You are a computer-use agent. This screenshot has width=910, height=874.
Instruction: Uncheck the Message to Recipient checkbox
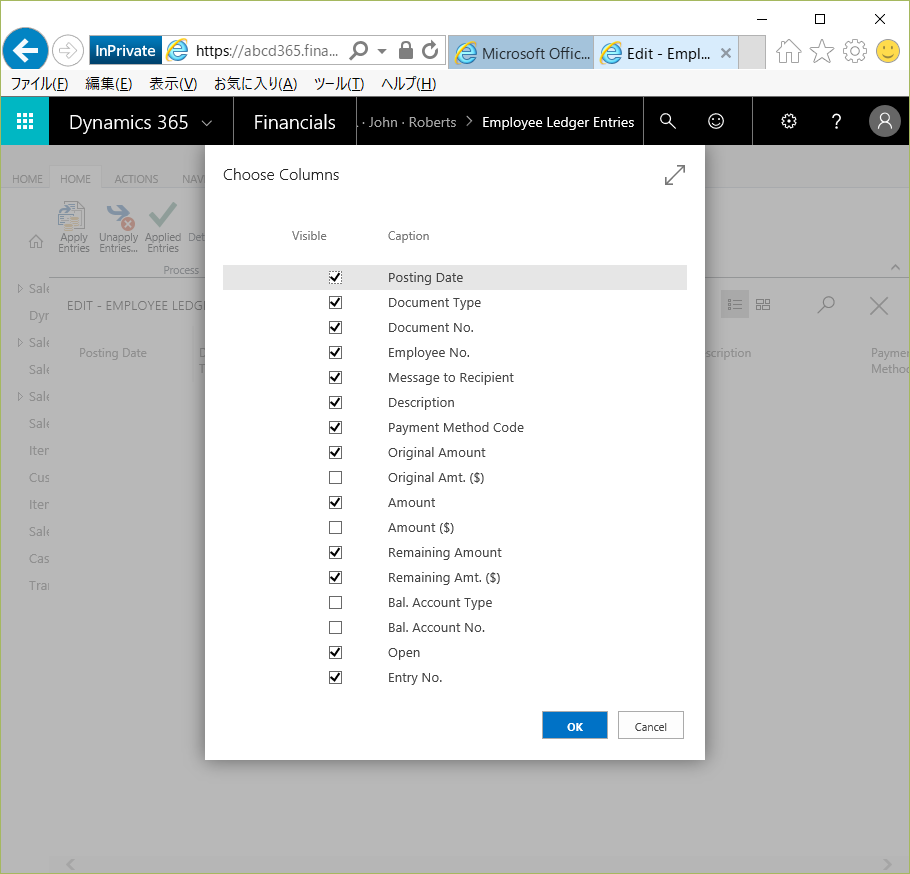click(x=335, y=377)
